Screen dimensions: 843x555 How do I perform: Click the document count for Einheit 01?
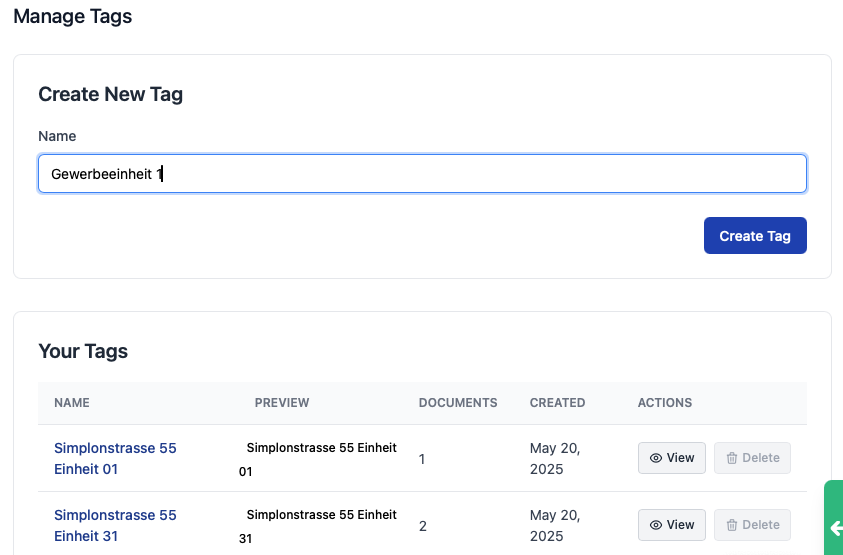click(x=422, y=459)
